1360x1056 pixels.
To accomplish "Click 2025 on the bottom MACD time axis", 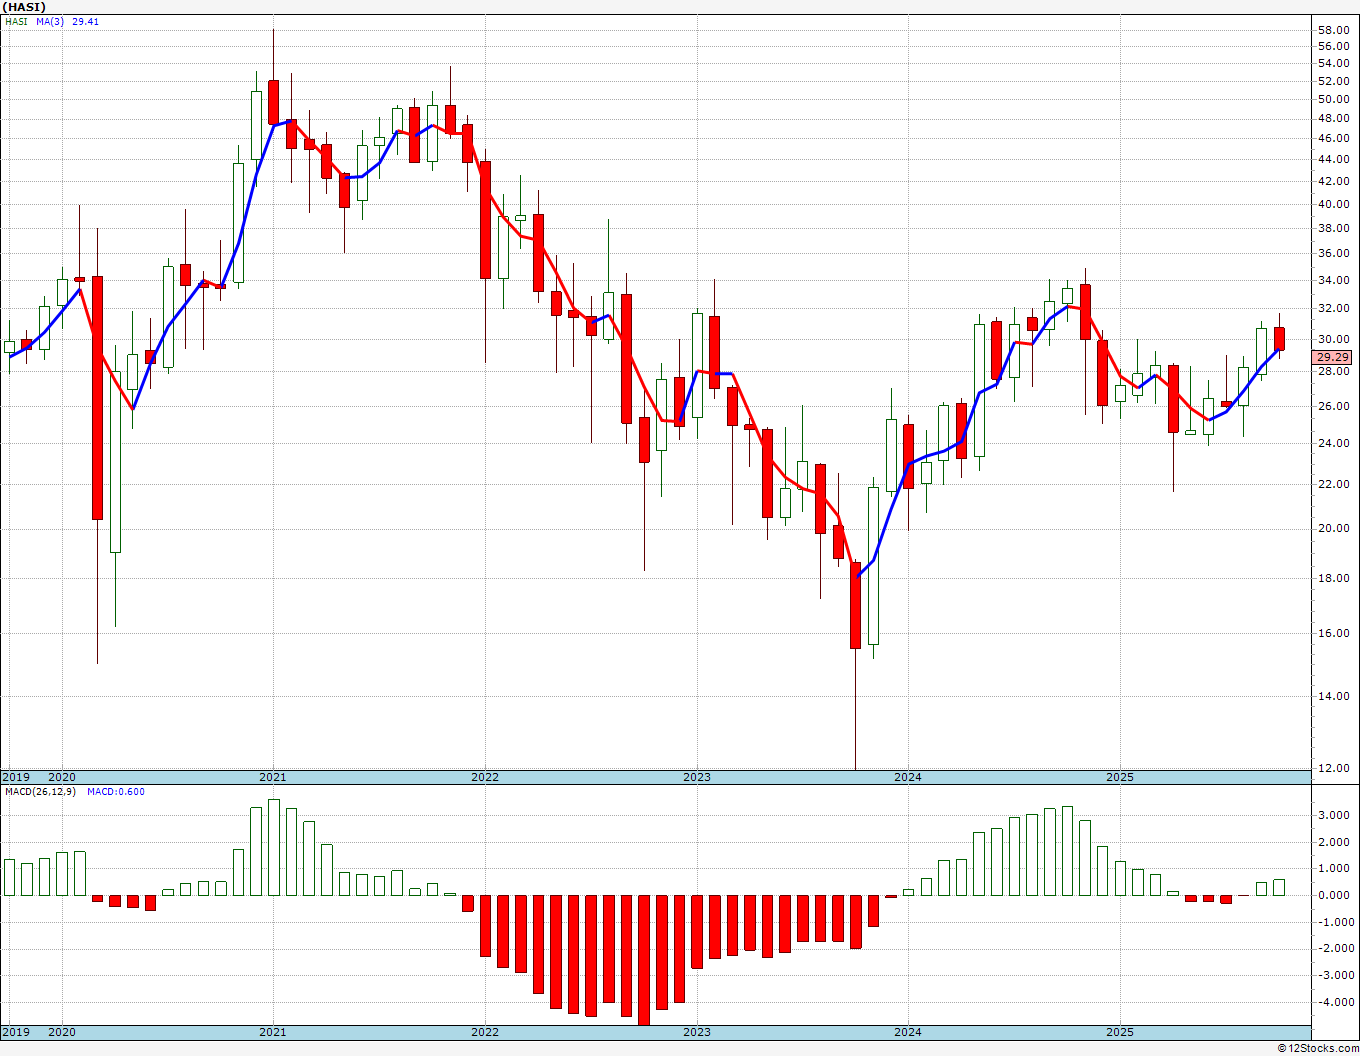I will click(1120, 1032).
